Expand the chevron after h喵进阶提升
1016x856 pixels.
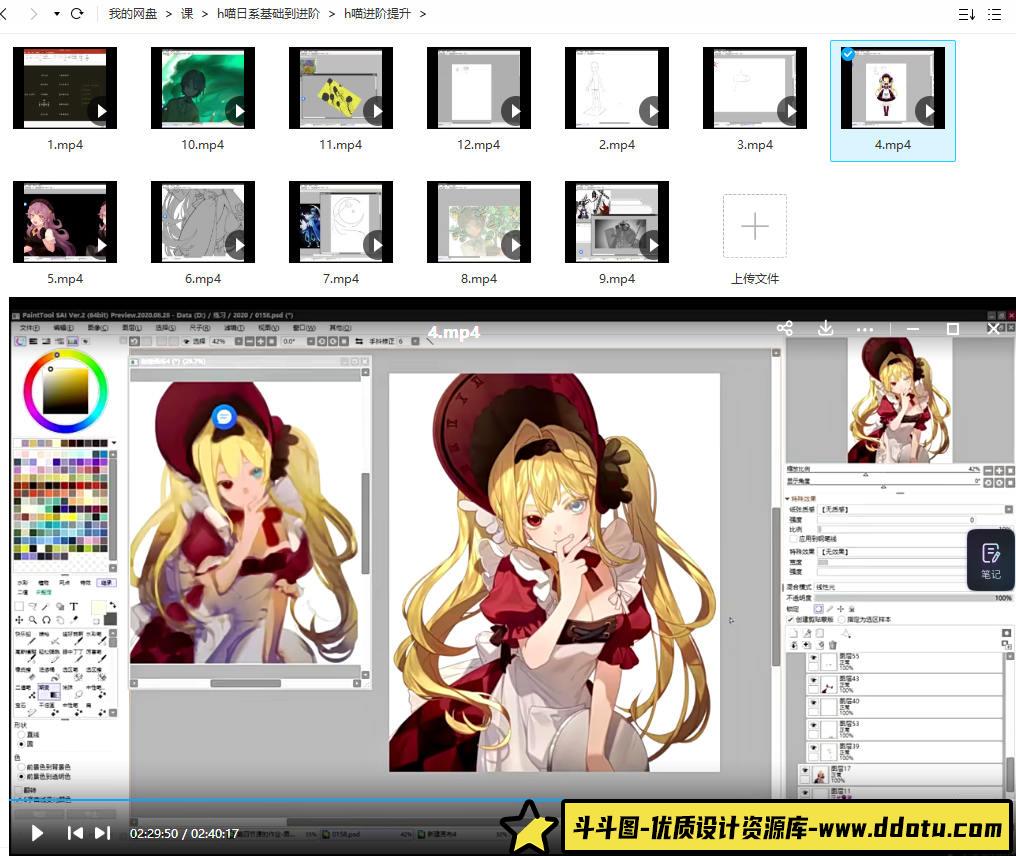tap(422, 14)
